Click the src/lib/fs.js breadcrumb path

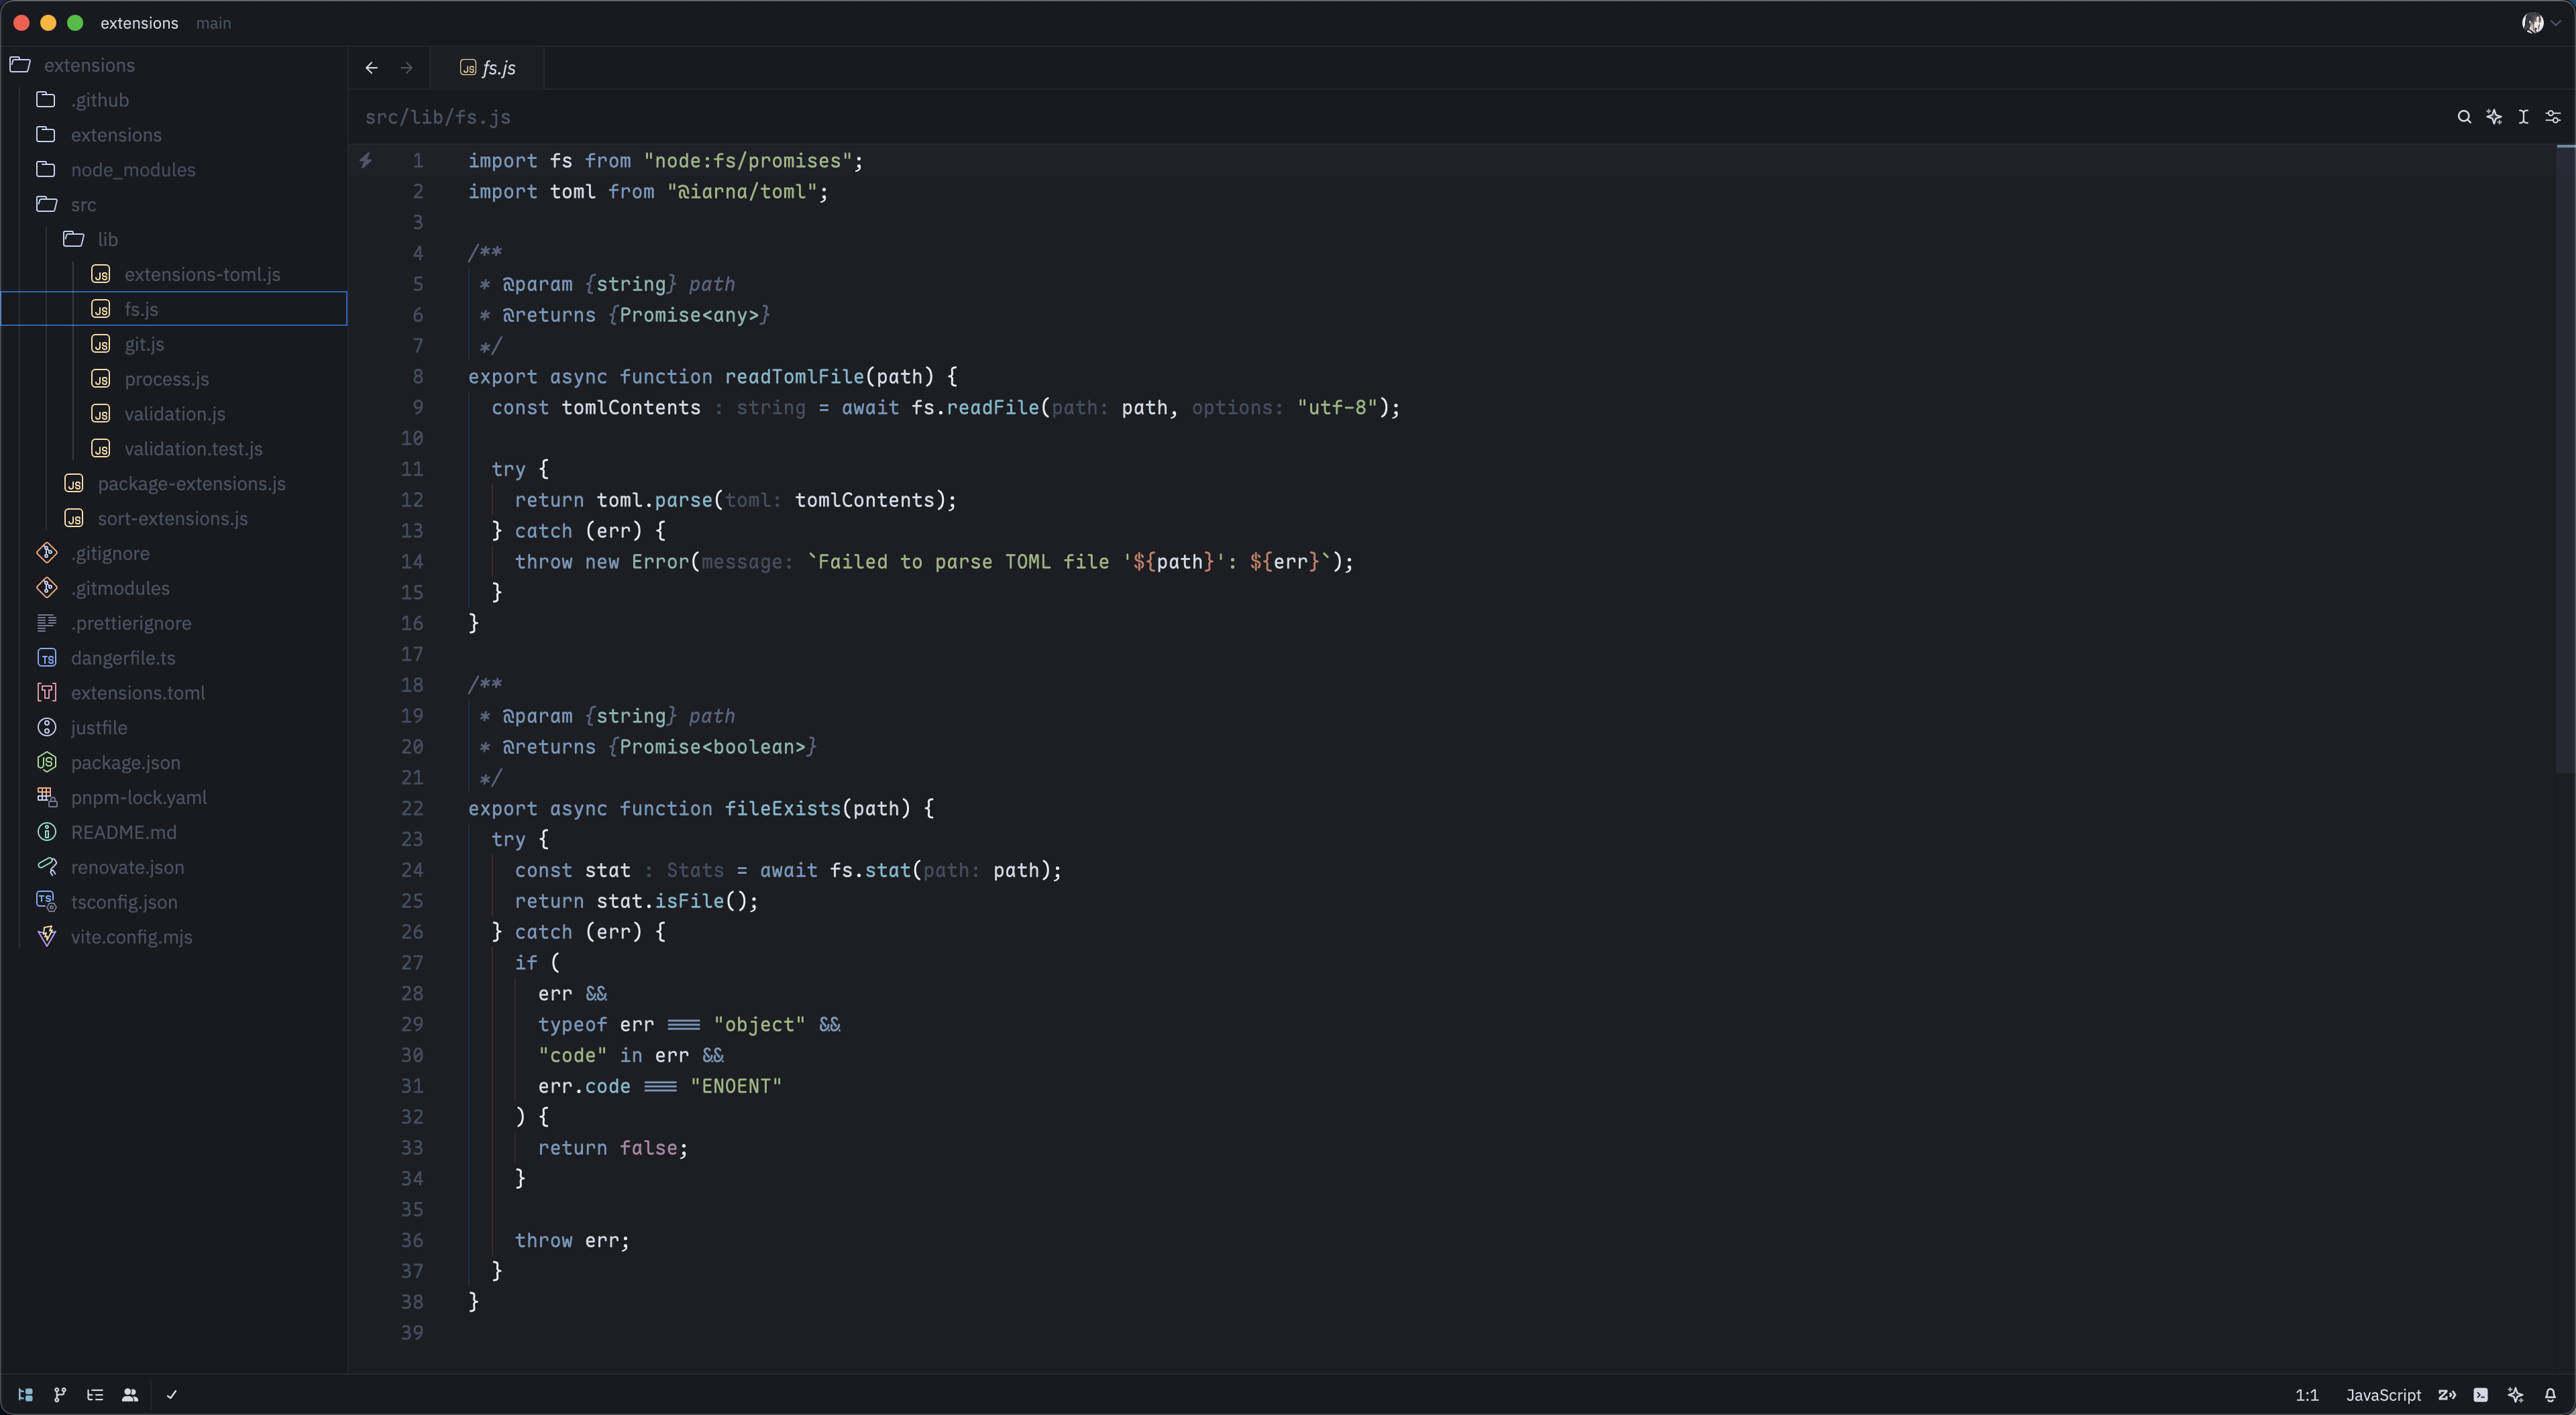(438, 117)
